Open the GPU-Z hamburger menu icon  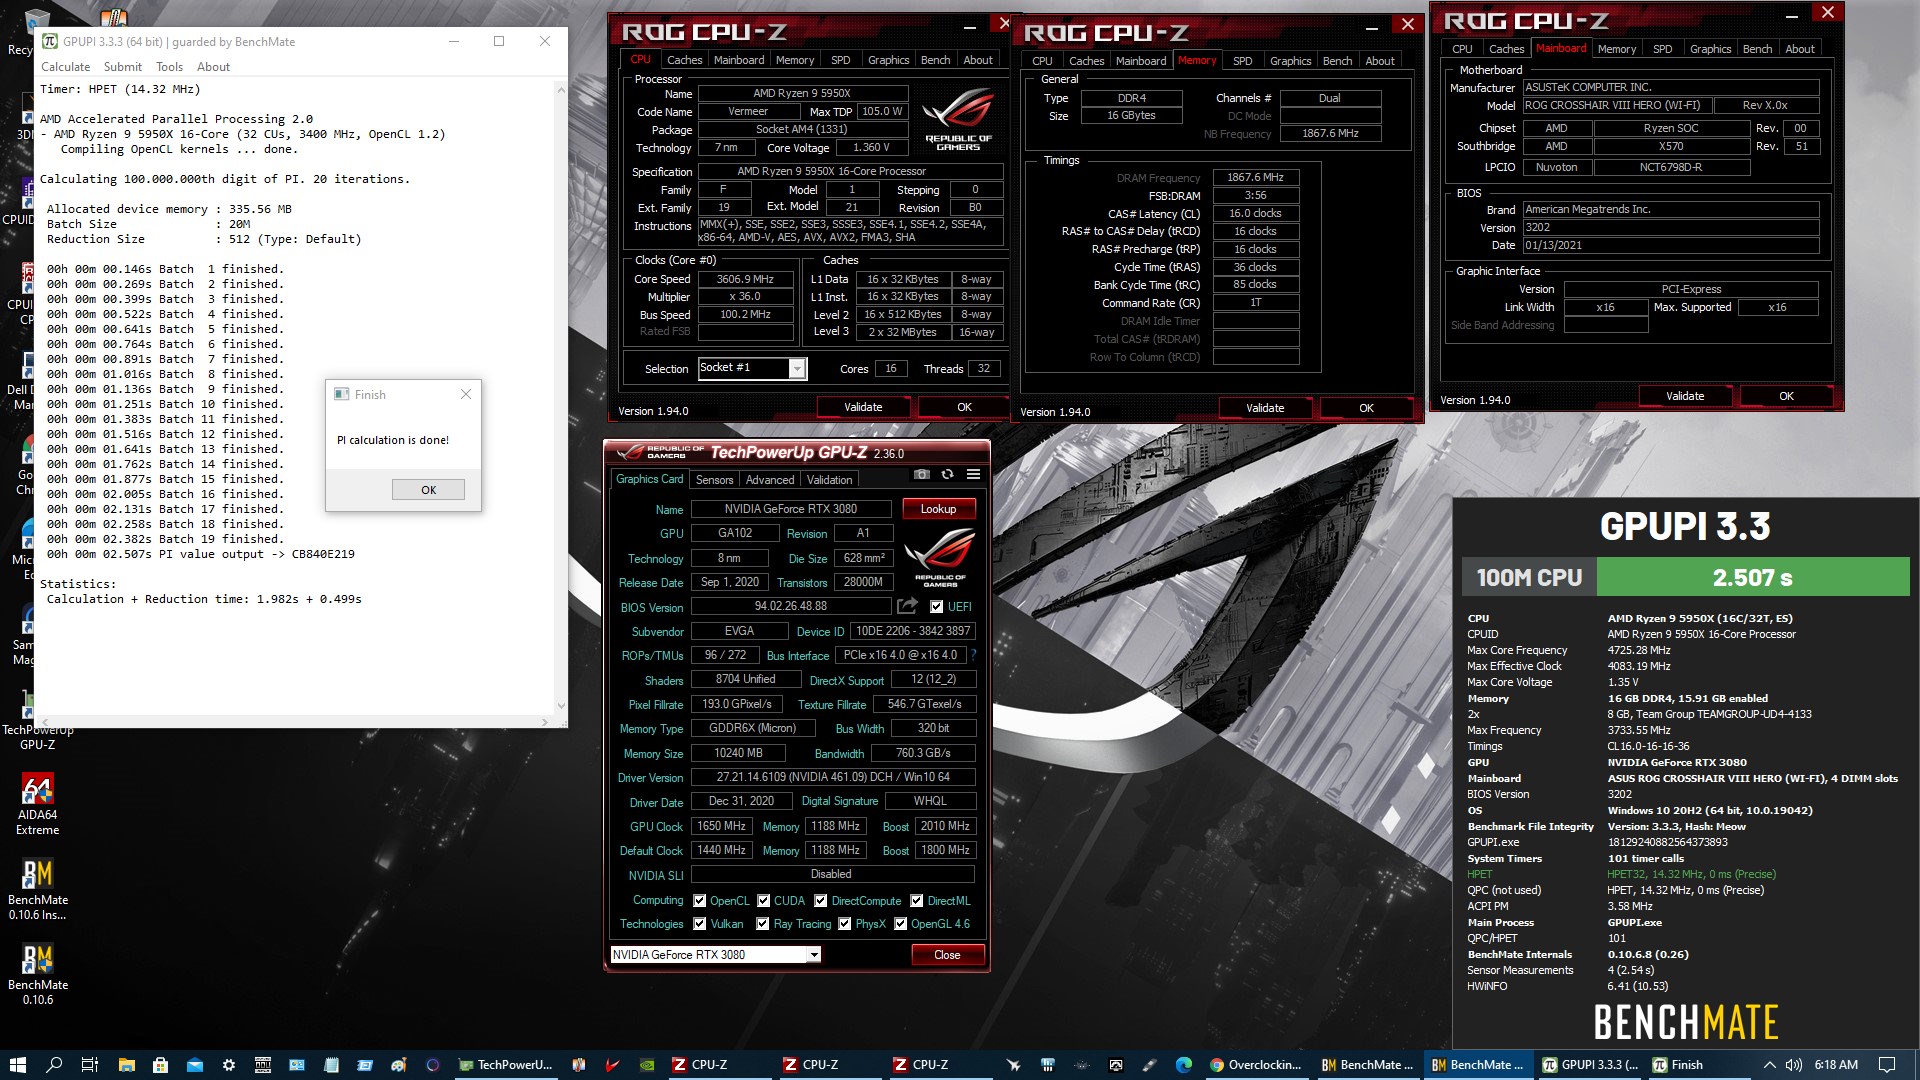point(973,474)
